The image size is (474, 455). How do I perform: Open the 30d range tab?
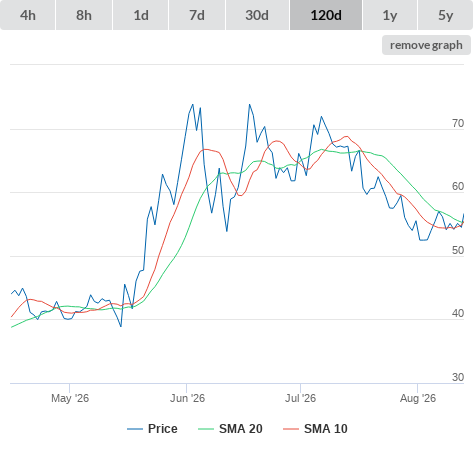coord(257,15)
